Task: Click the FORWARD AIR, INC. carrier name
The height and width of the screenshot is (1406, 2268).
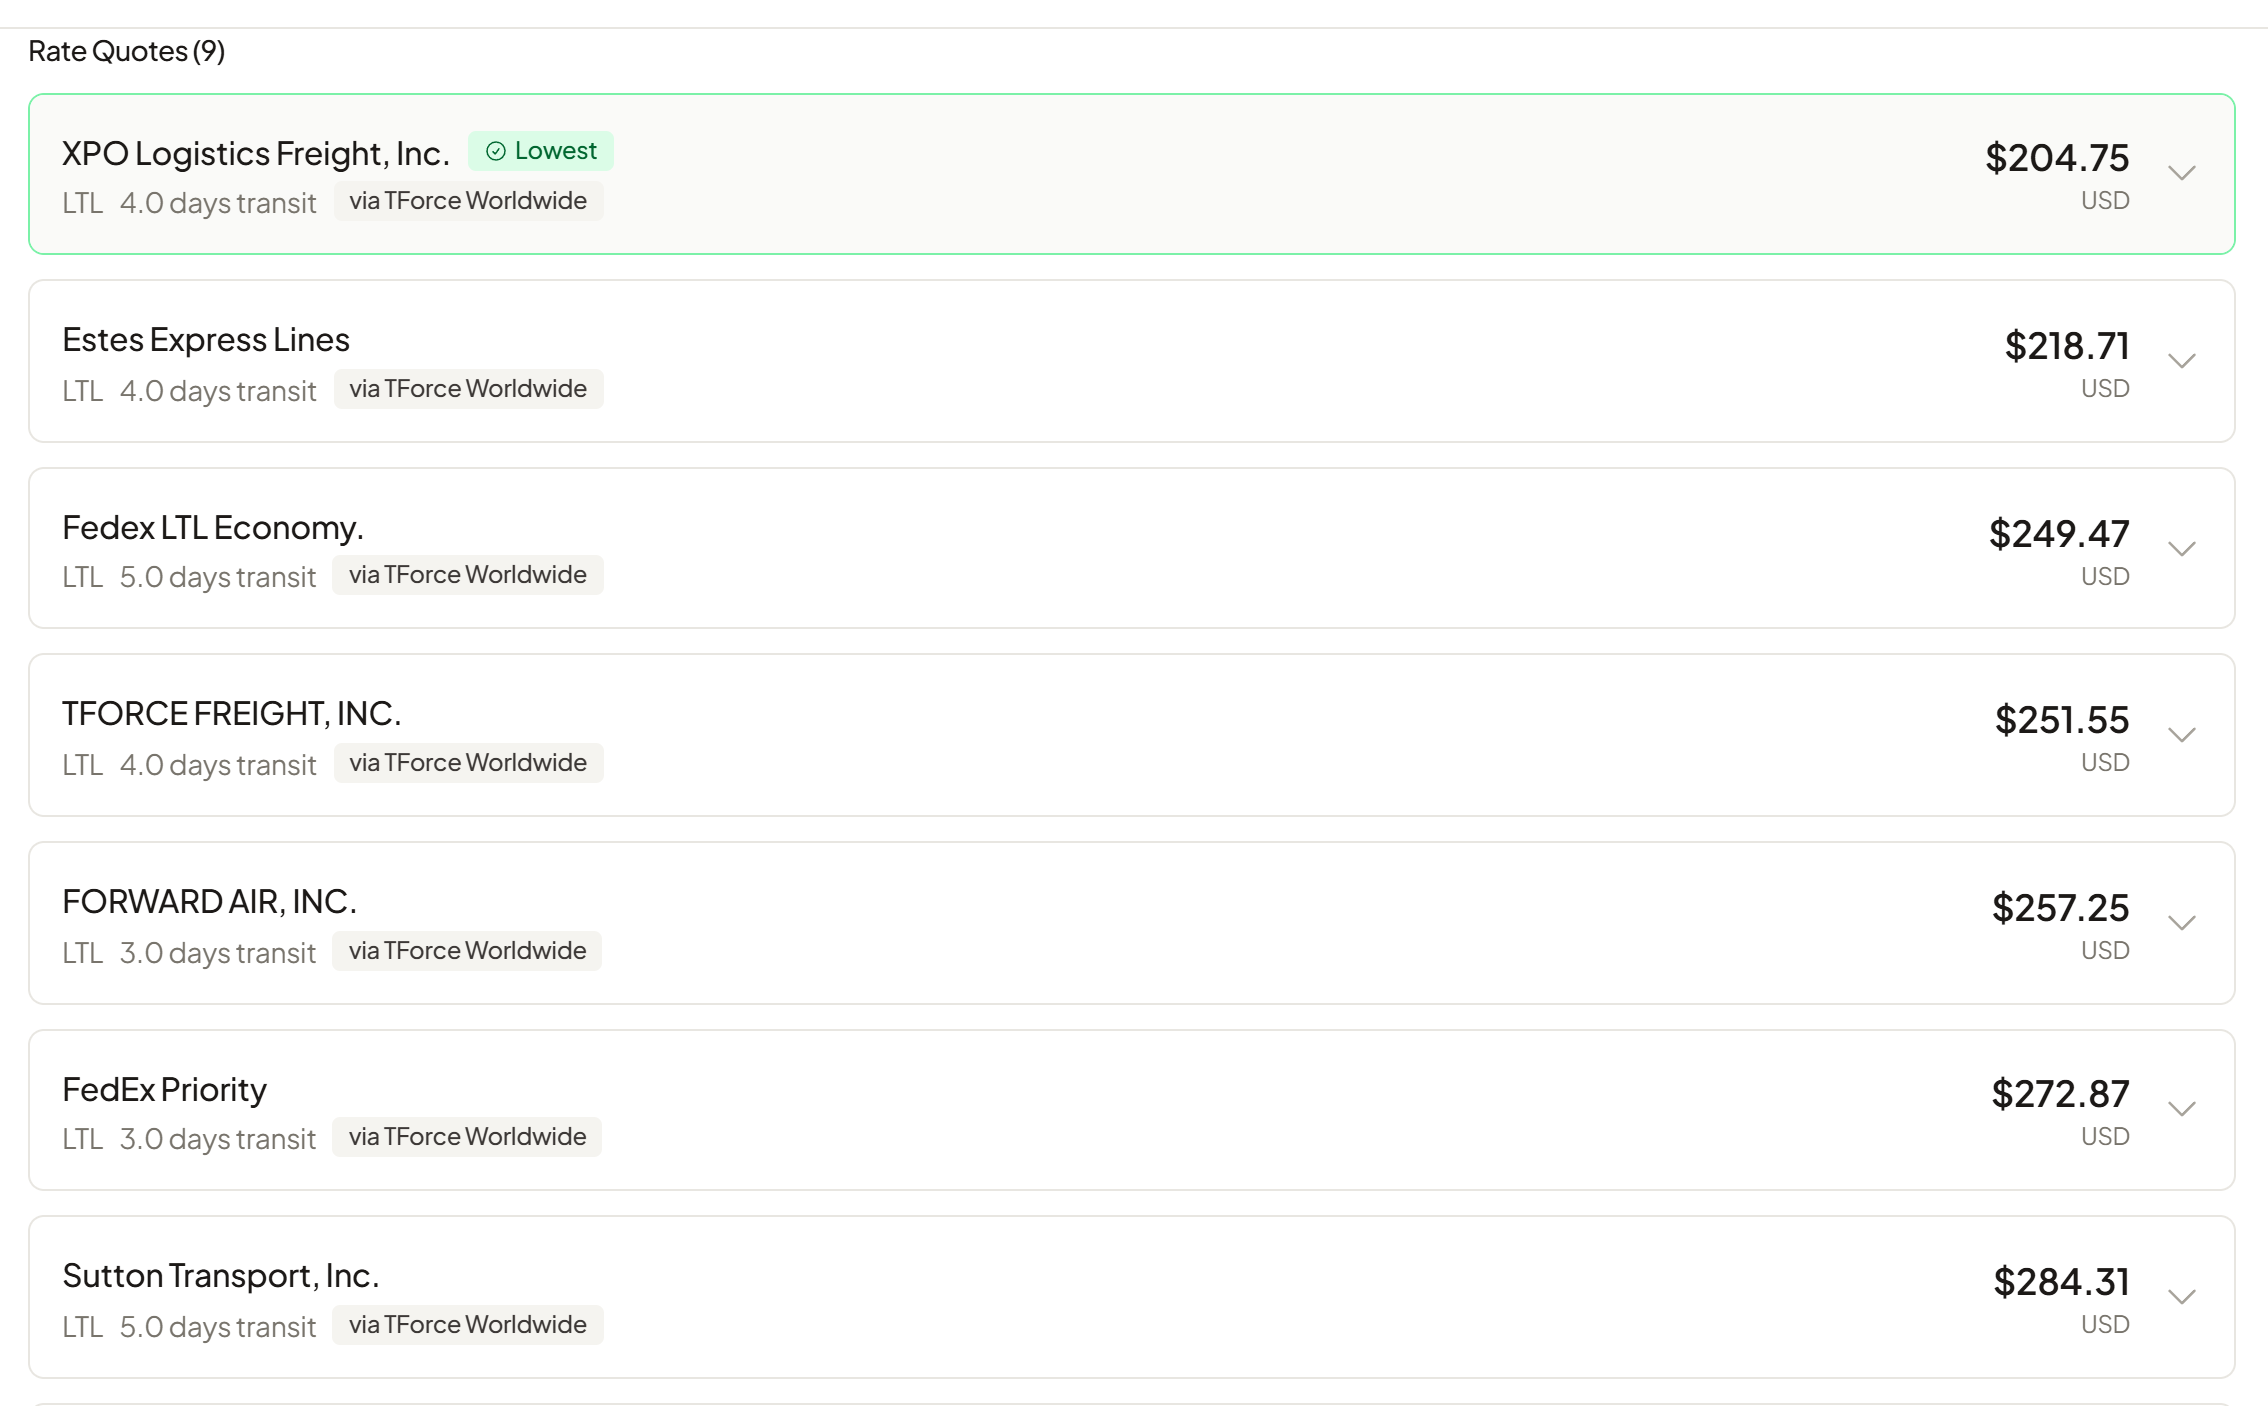Action: point(210,901)
